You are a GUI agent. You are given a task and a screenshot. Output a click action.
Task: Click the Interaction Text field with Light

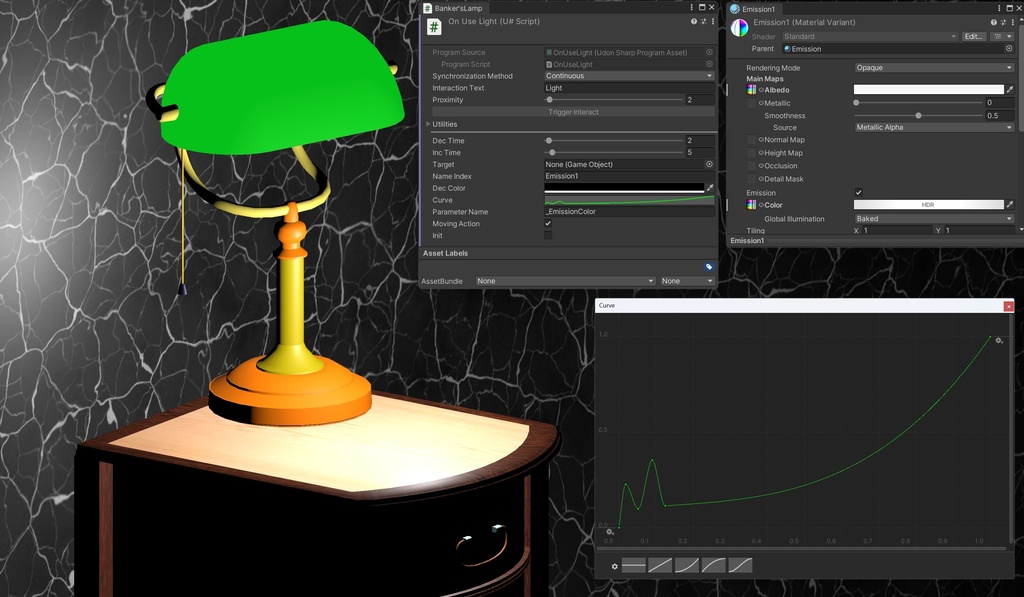click(629, 88)
